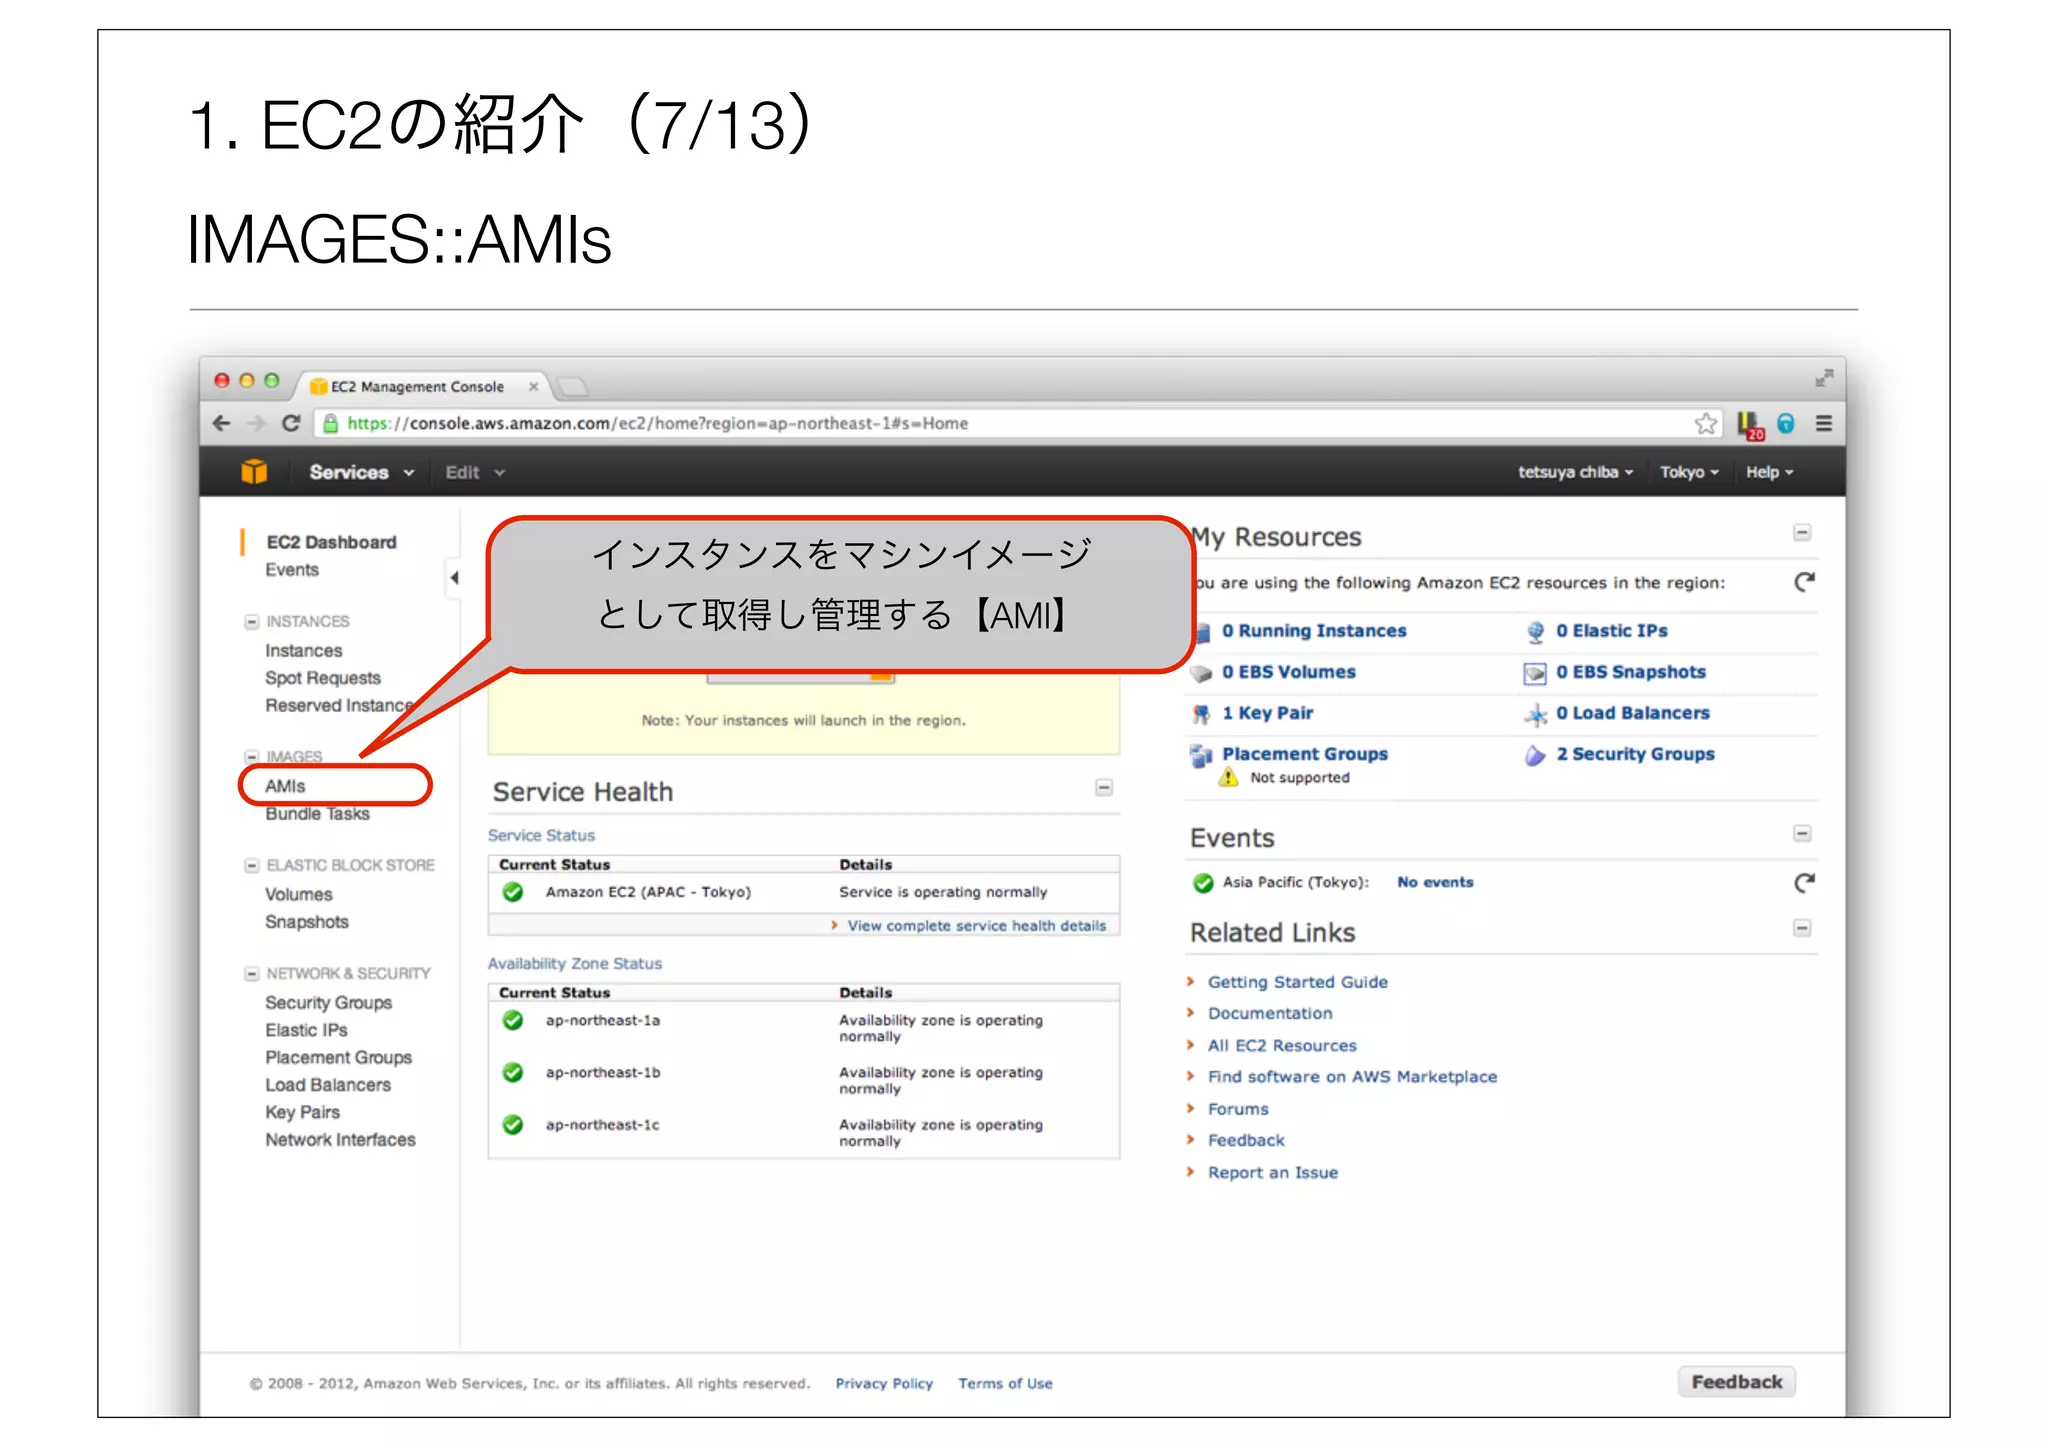The image size is (2048, 1447).
Task: Click the EBS Volumes disk icon
Action: tap(1201, 673)
